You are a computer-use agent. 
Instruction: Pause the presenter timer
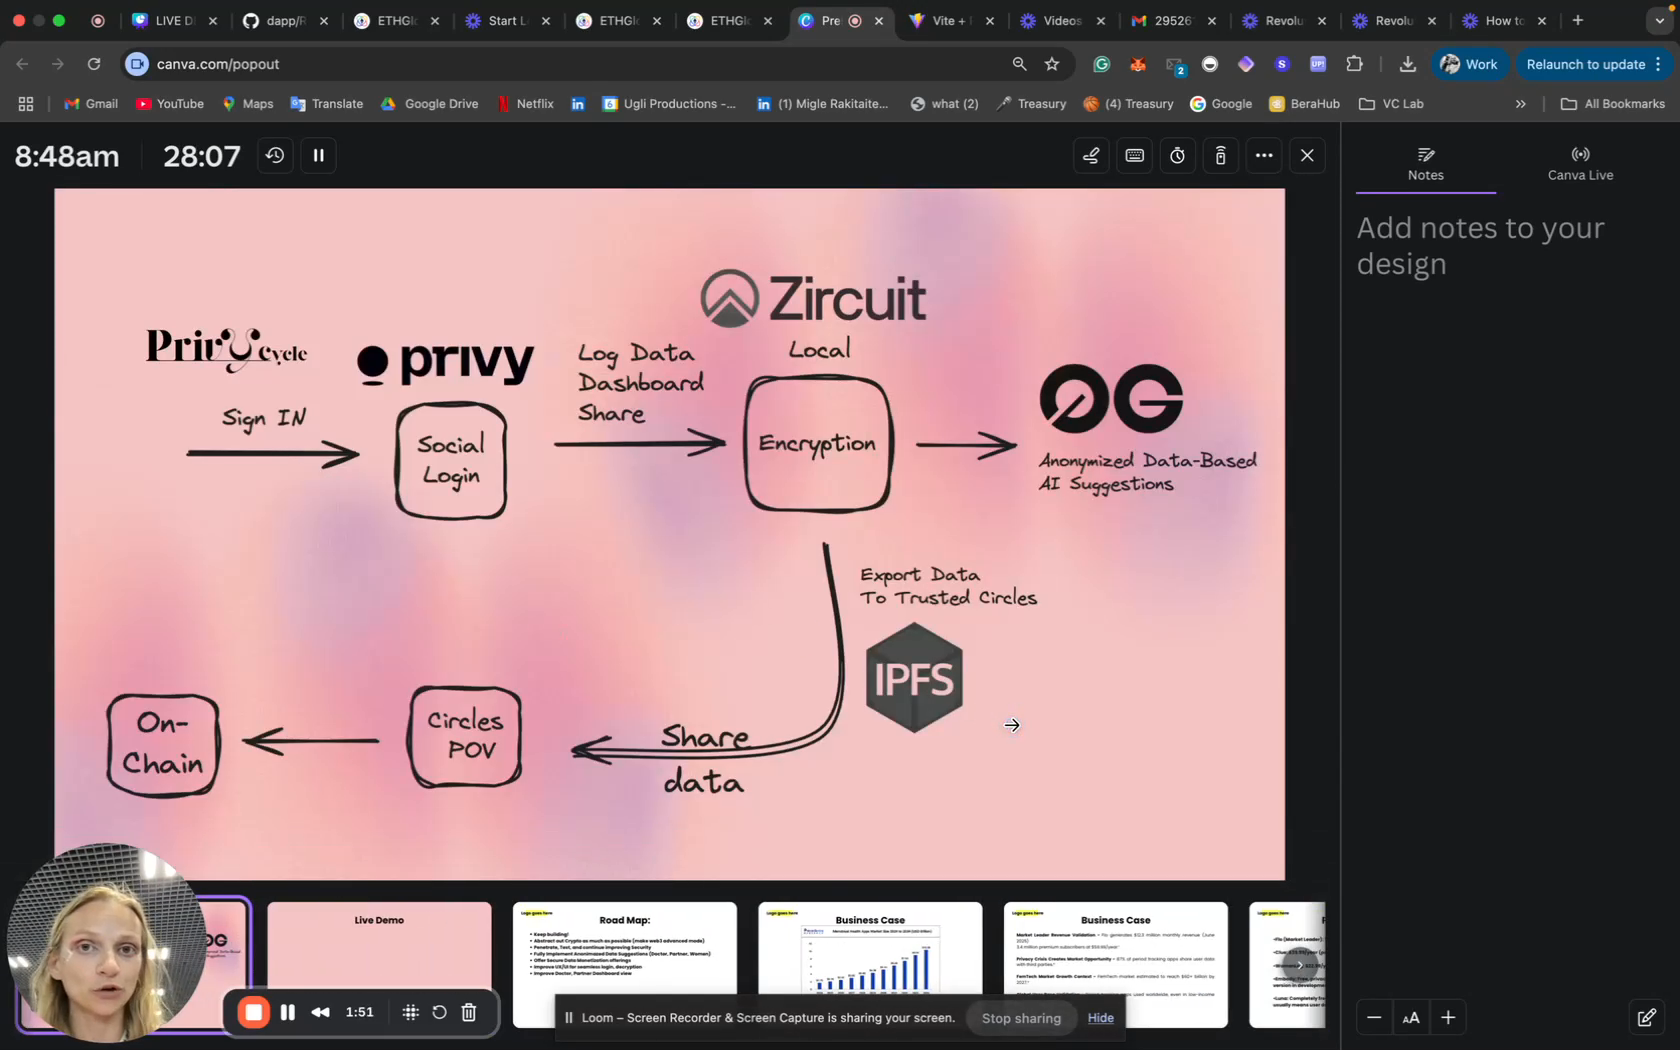tap(319, 155)
